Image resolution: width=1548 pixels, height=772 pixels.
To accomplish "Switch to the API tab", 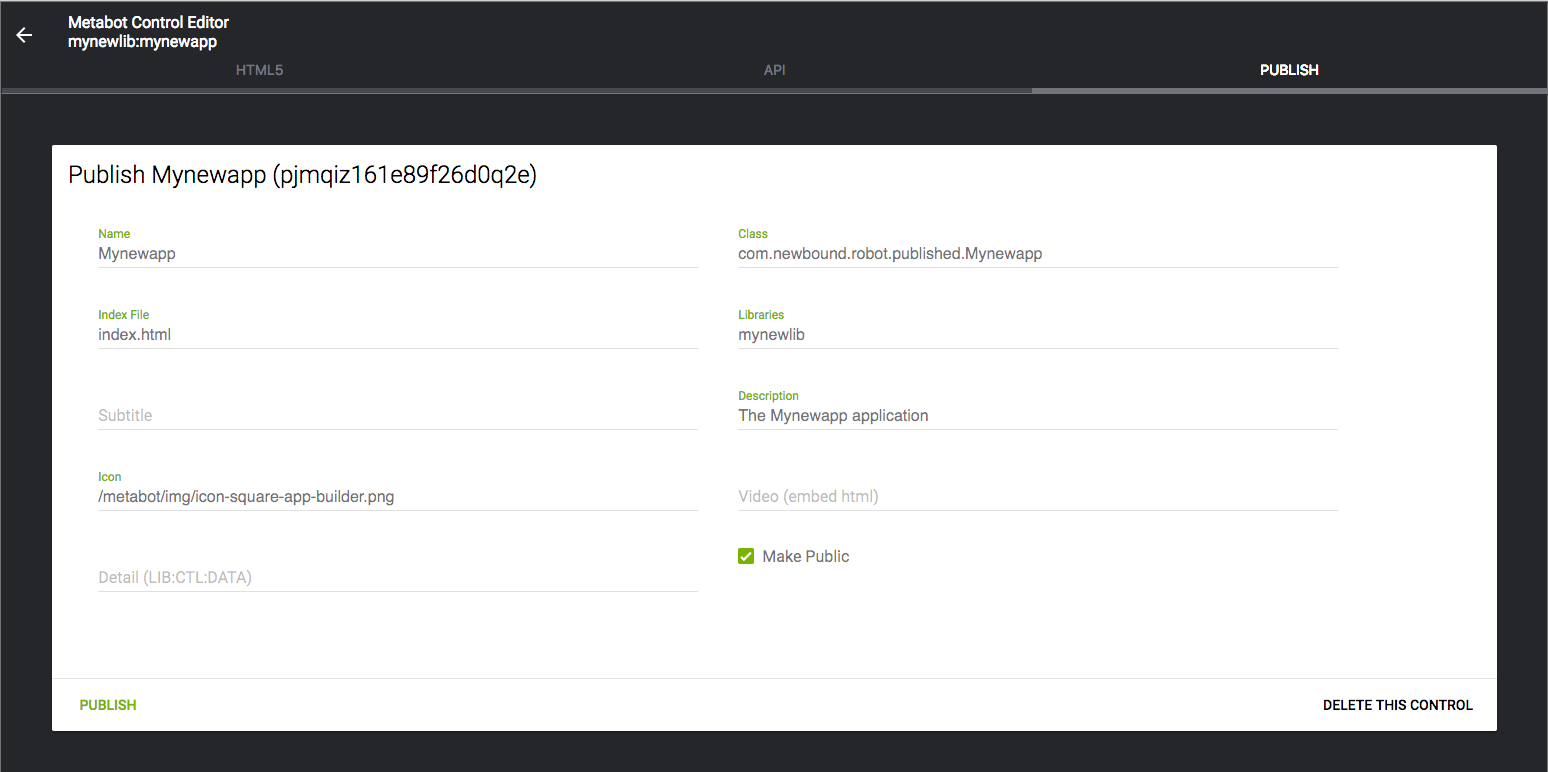I will click(774, 70).
